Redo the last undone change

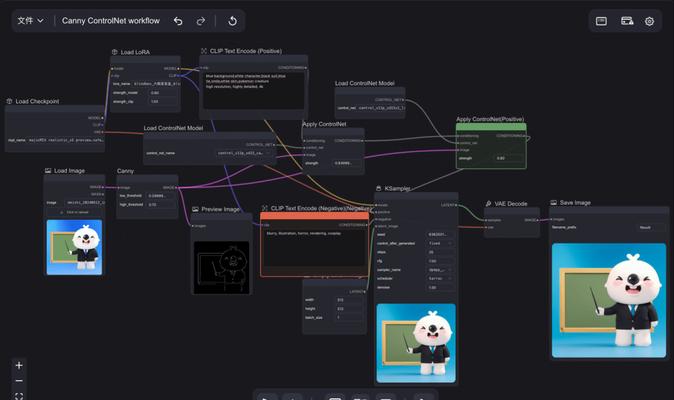click(200, 21)
